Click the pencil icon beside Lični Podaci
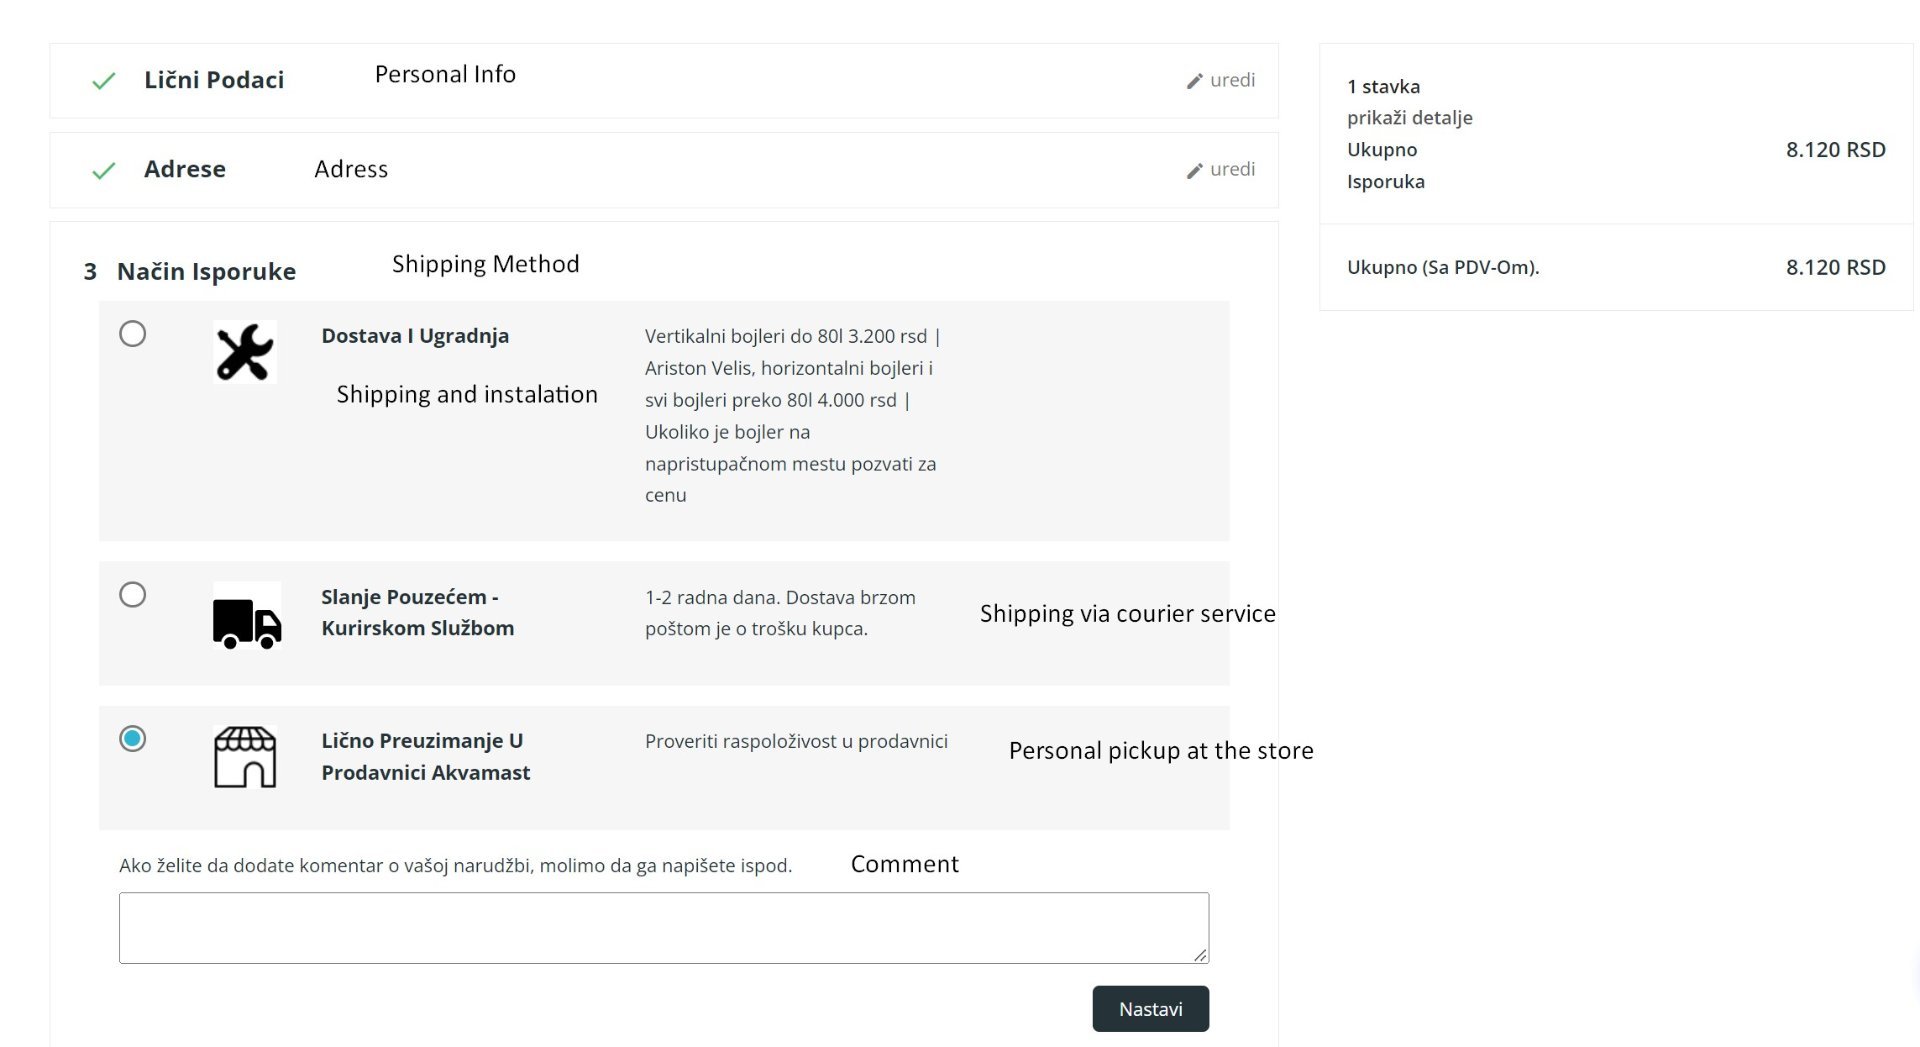Screen dimensions: 1920x1047 pos(1194,81)
